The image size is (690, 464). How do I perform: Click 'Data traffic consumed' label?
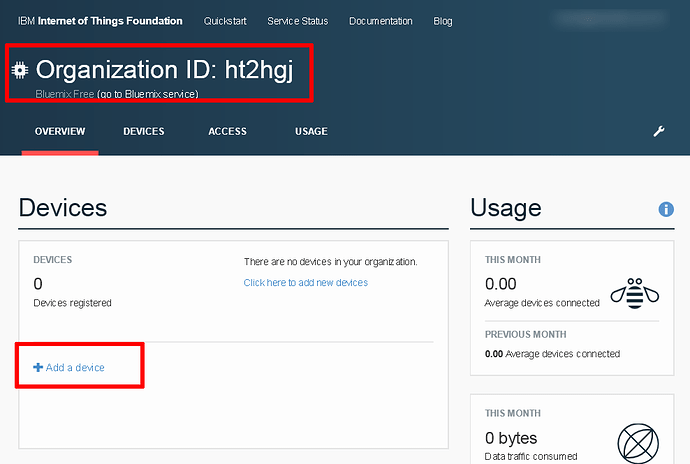tap(531, 457)
